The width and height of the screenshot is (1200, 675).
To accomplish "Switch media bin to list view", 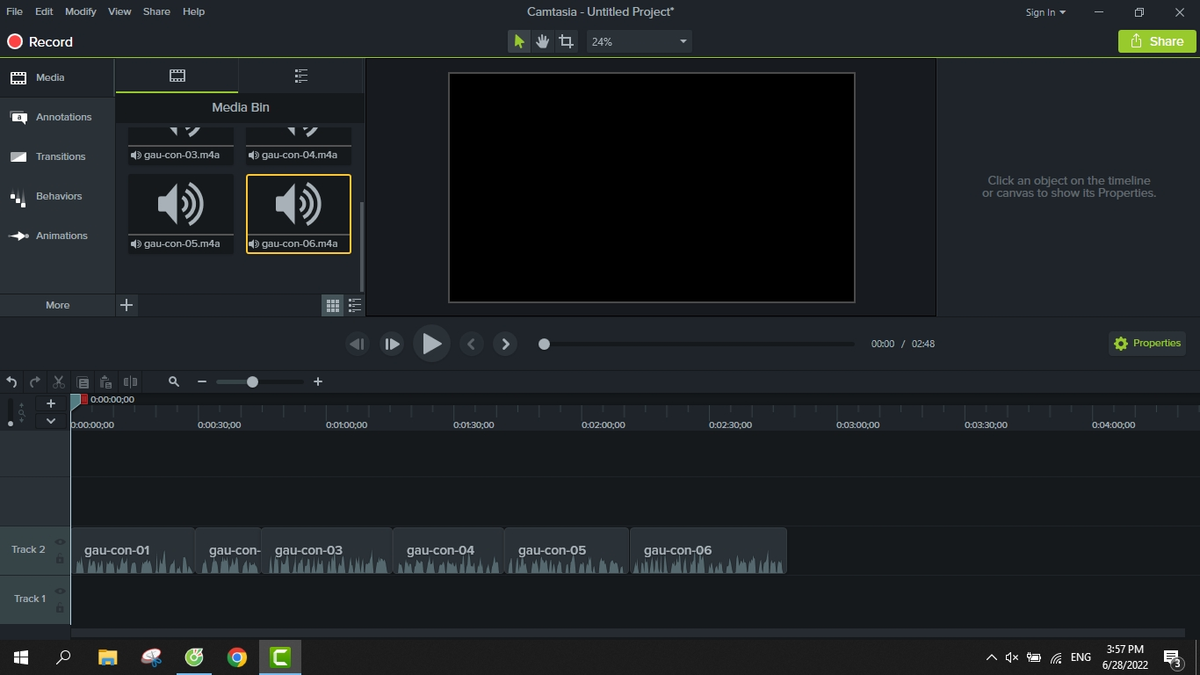I will click(x=355, y=305).
